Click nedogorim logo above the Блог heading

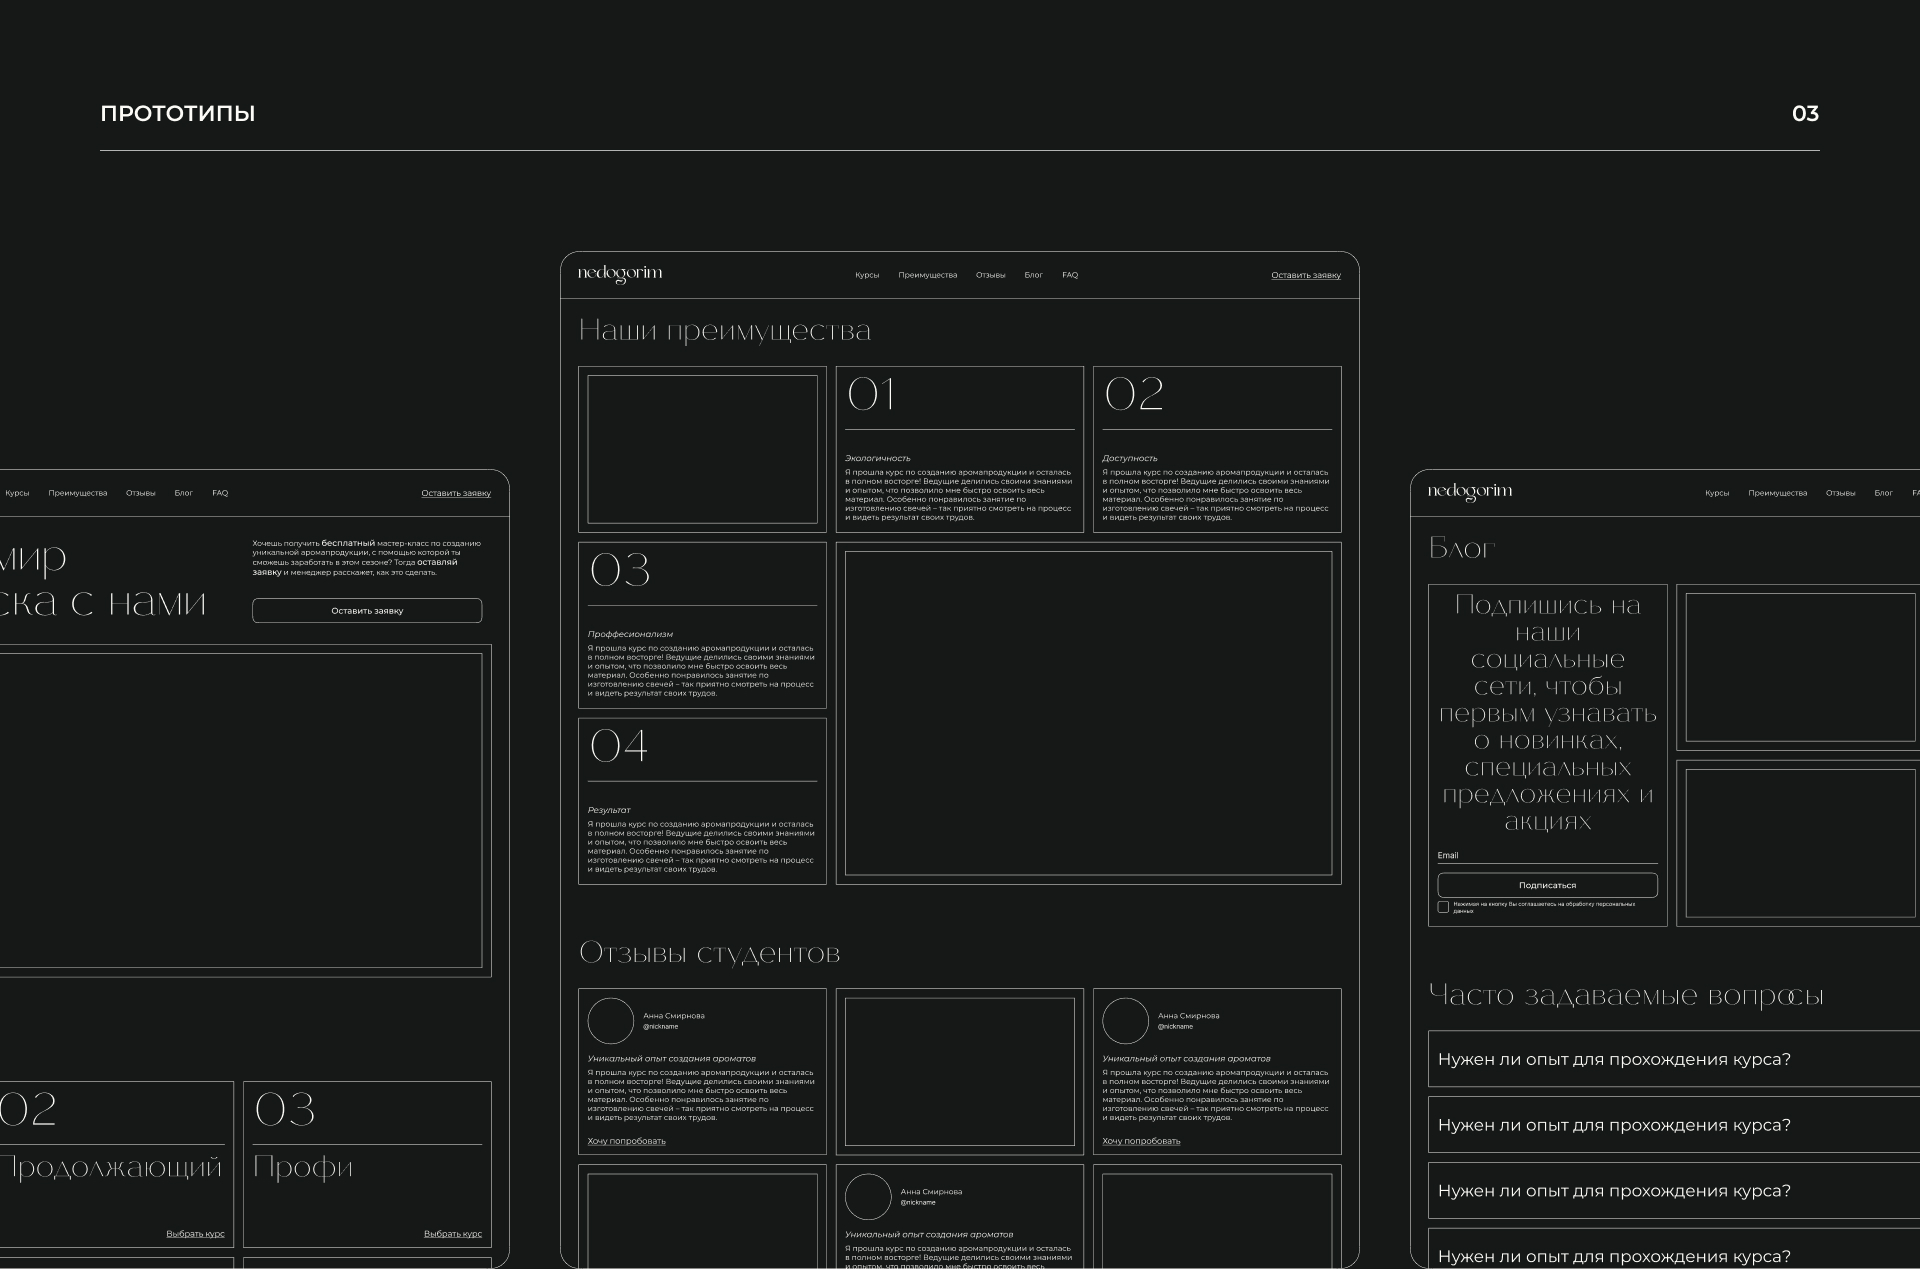coord(1470,492)
